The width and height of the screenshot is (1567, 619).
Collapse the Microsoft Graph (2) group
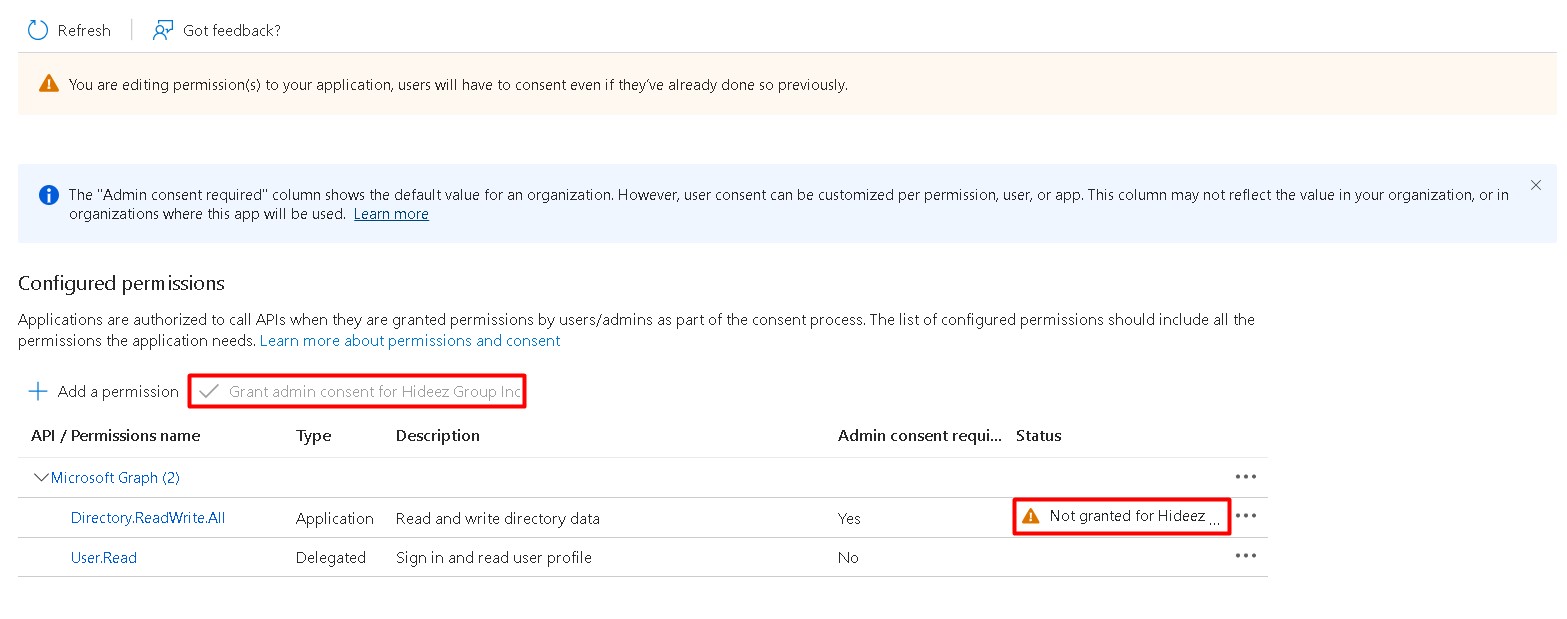(x=41, y=478)
